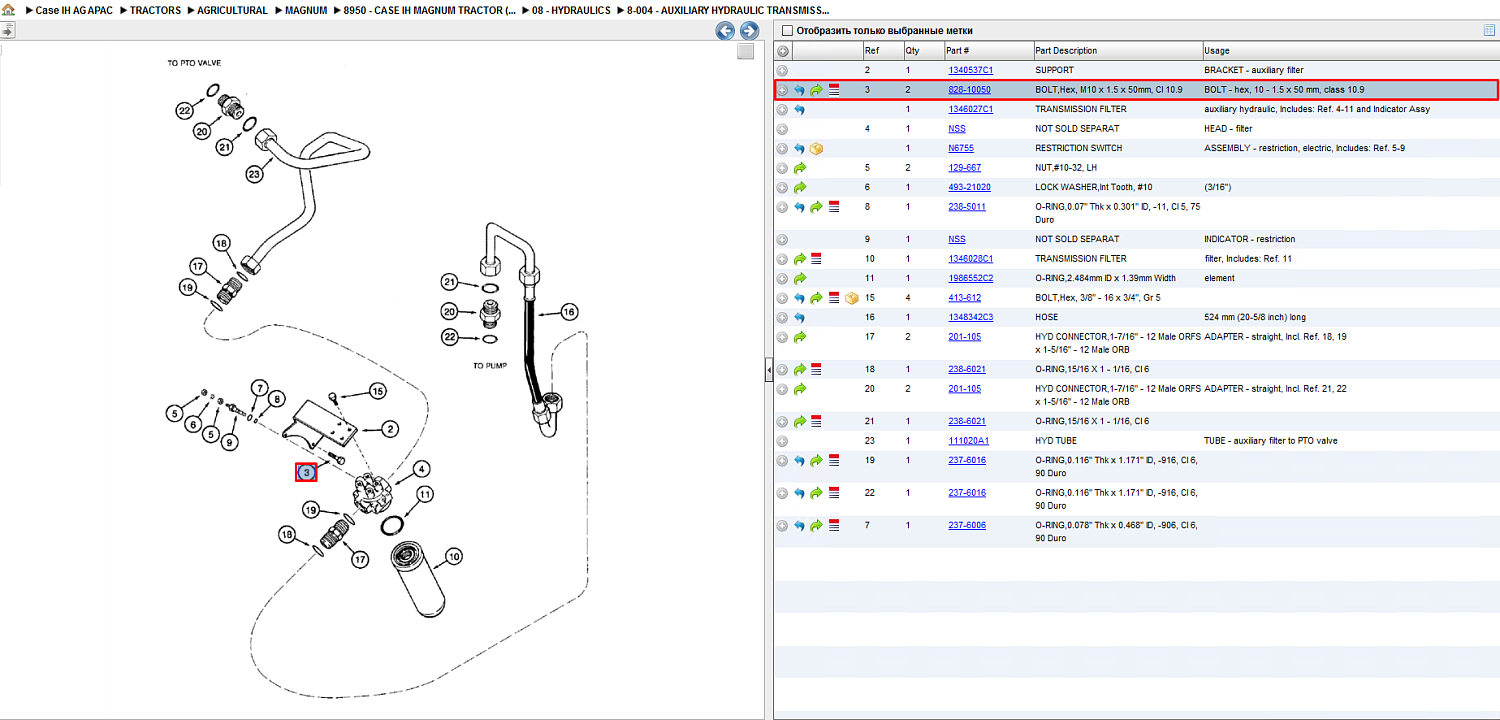Image resolution: width=1500 pixels, height=720 pixels.
Task: Click the green arrow on row 129-667
Action: click(799, 168)
